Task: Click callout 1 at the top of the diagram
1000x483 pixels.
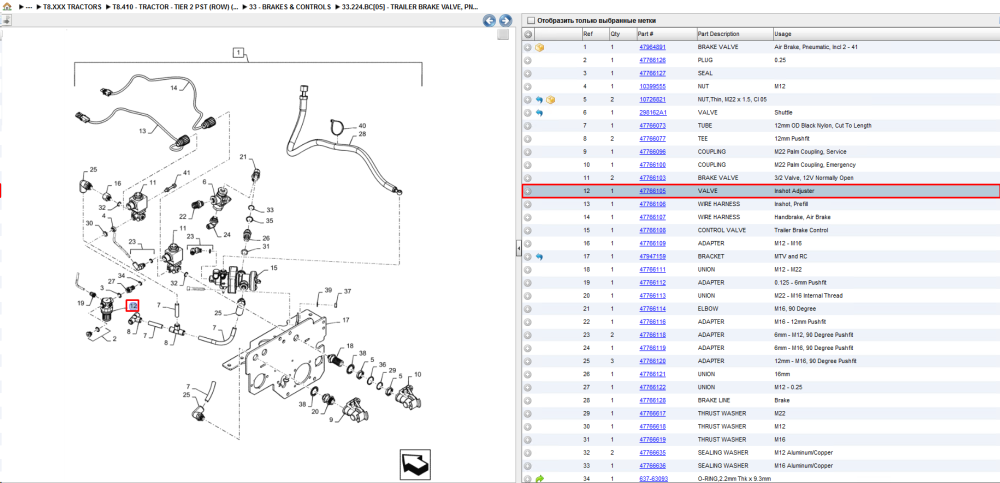Action: 239,53
